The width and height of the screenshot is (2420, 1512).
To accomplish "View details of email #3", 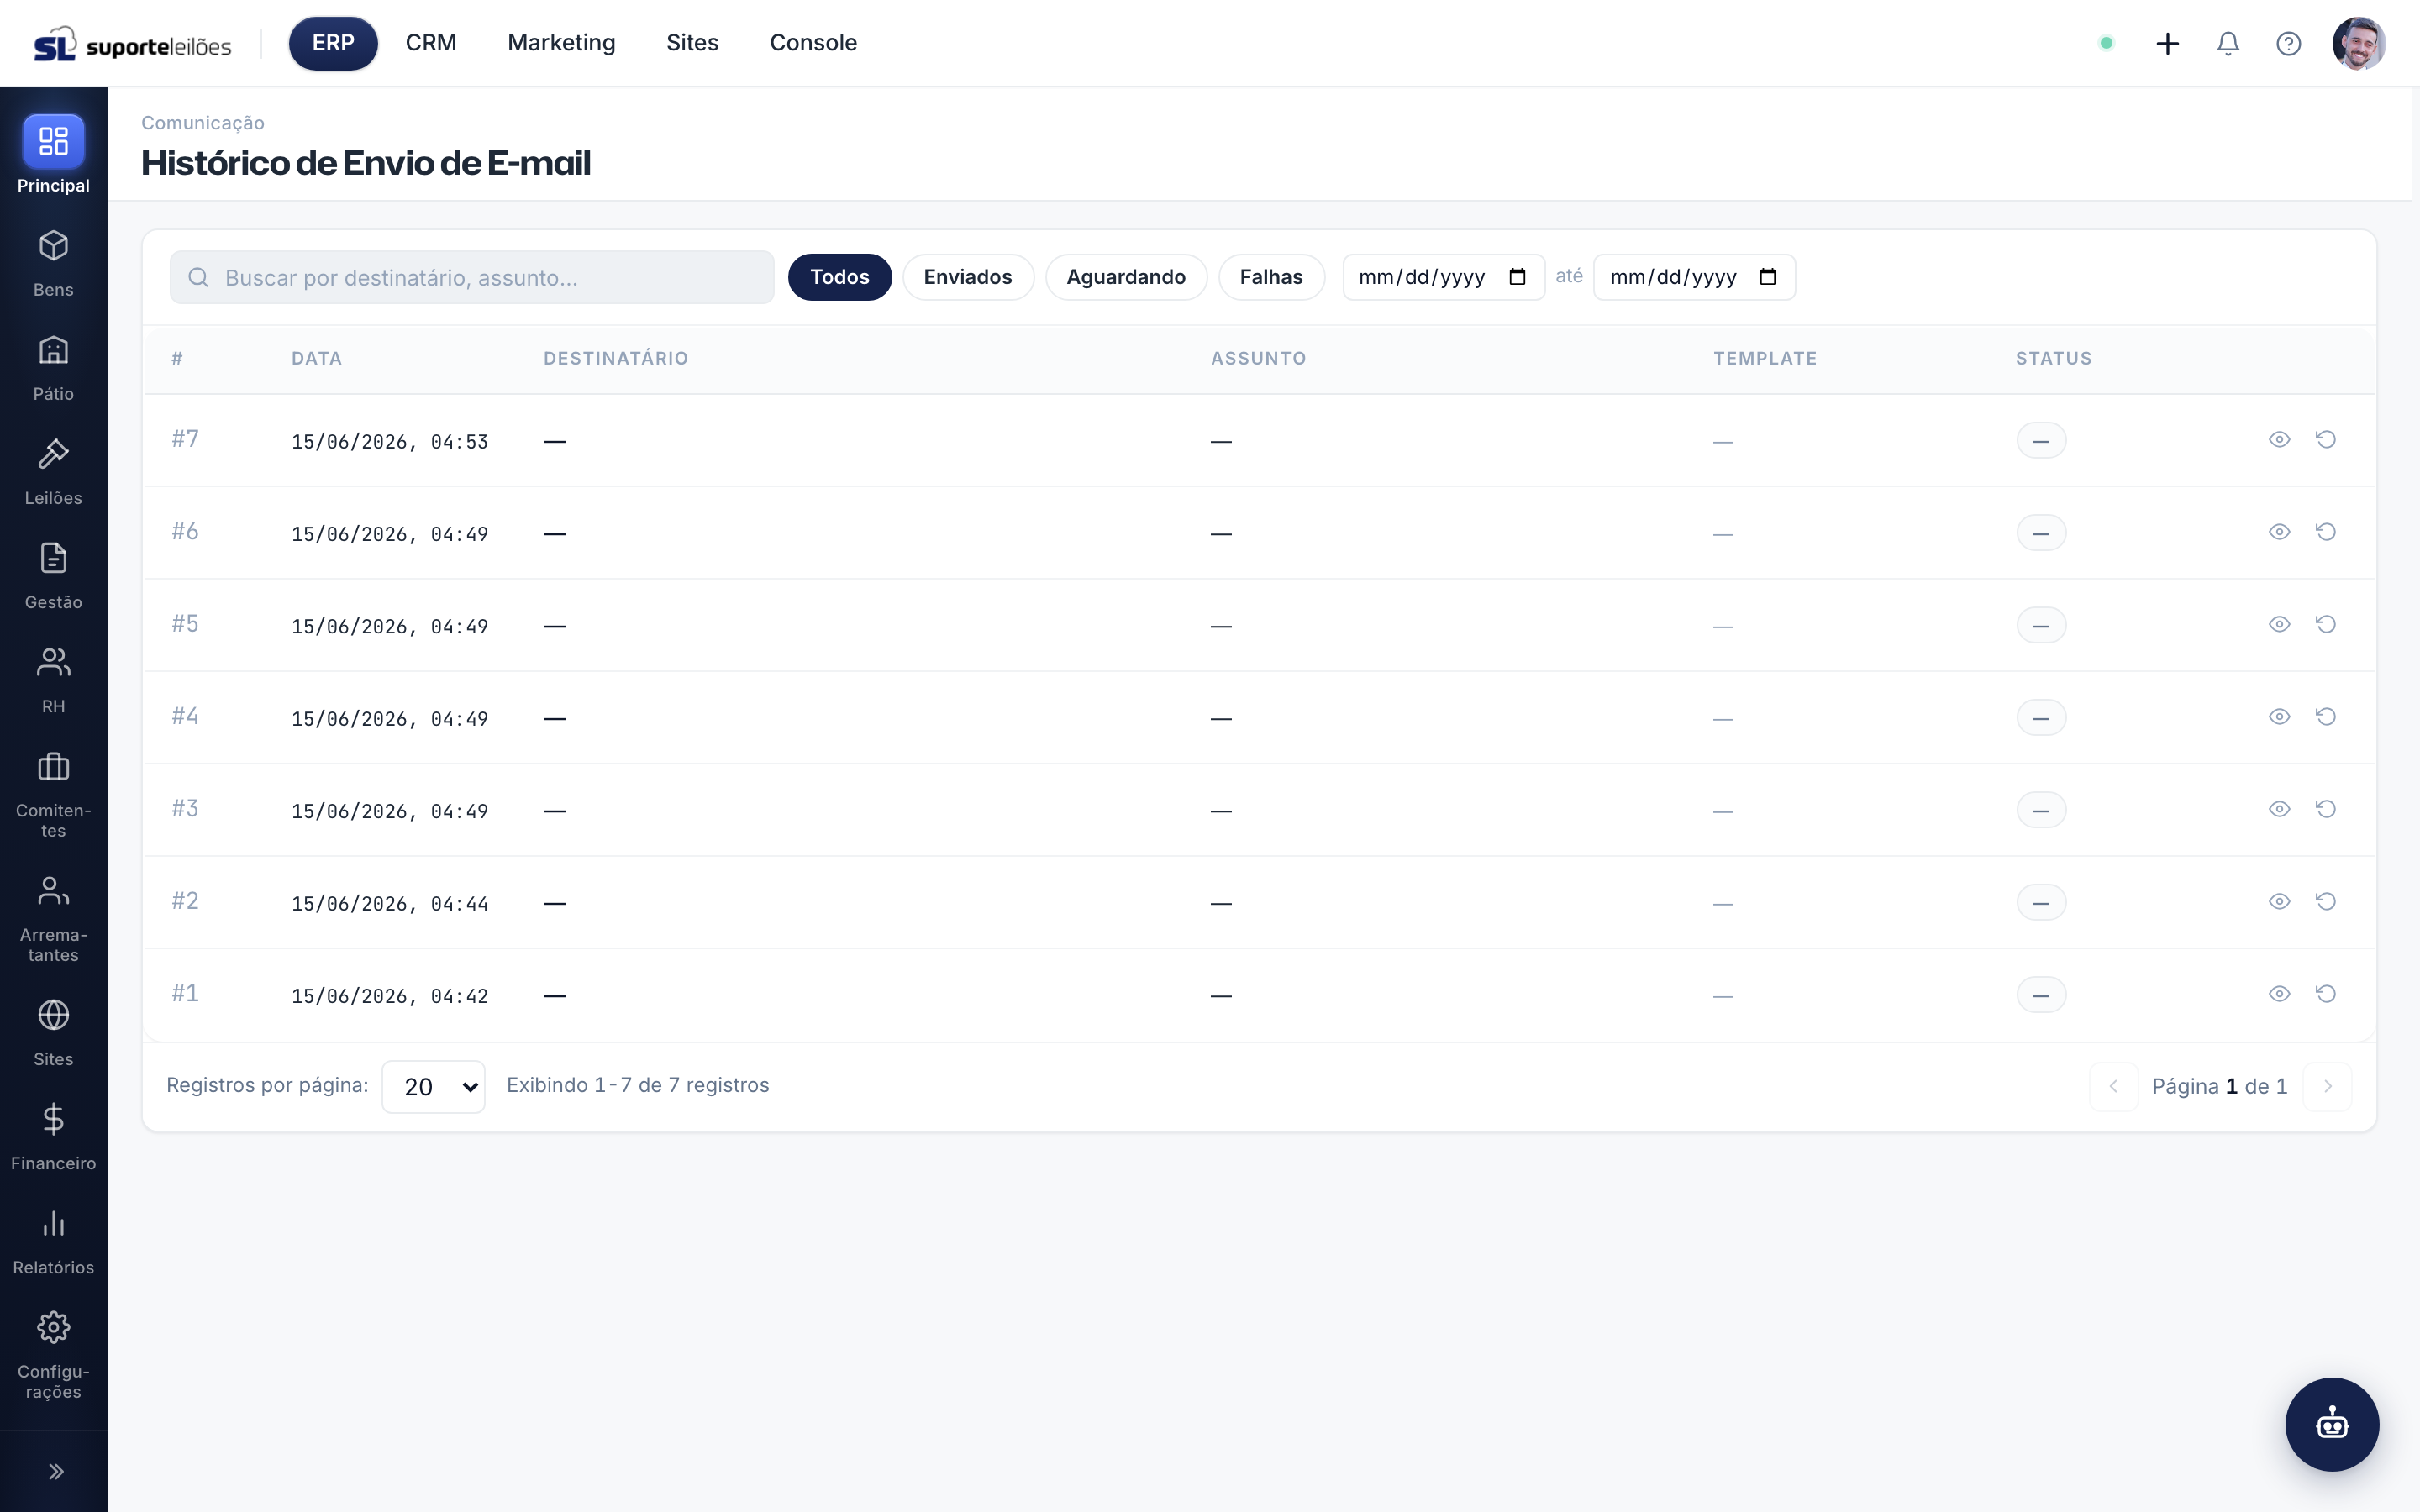I will (x=2279, y=809).
